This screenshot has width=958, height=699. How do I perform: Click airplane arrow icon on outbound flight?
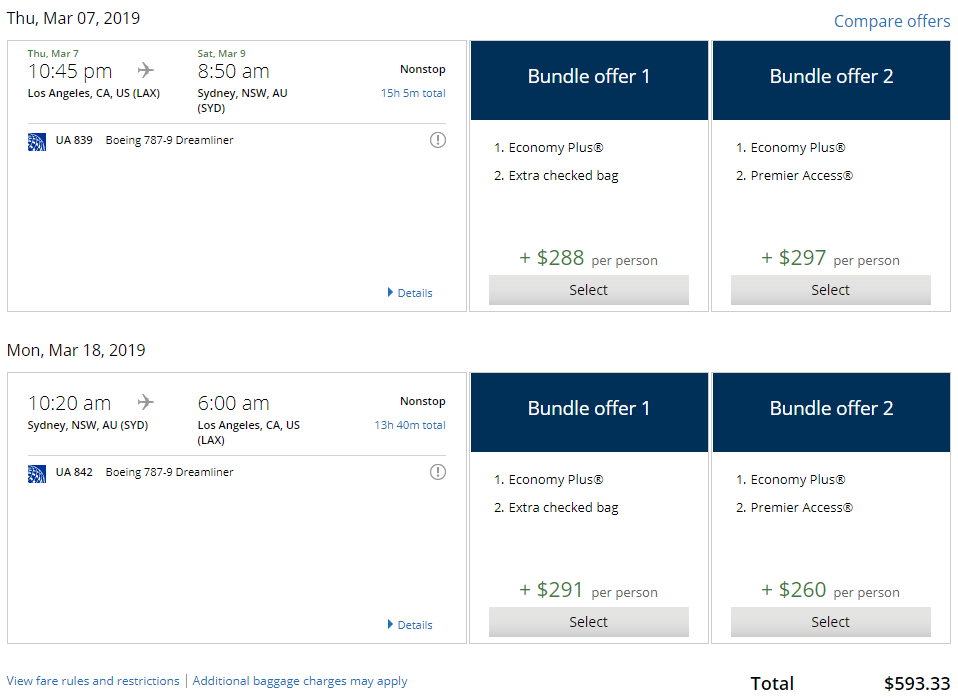[x=147, y=70]
